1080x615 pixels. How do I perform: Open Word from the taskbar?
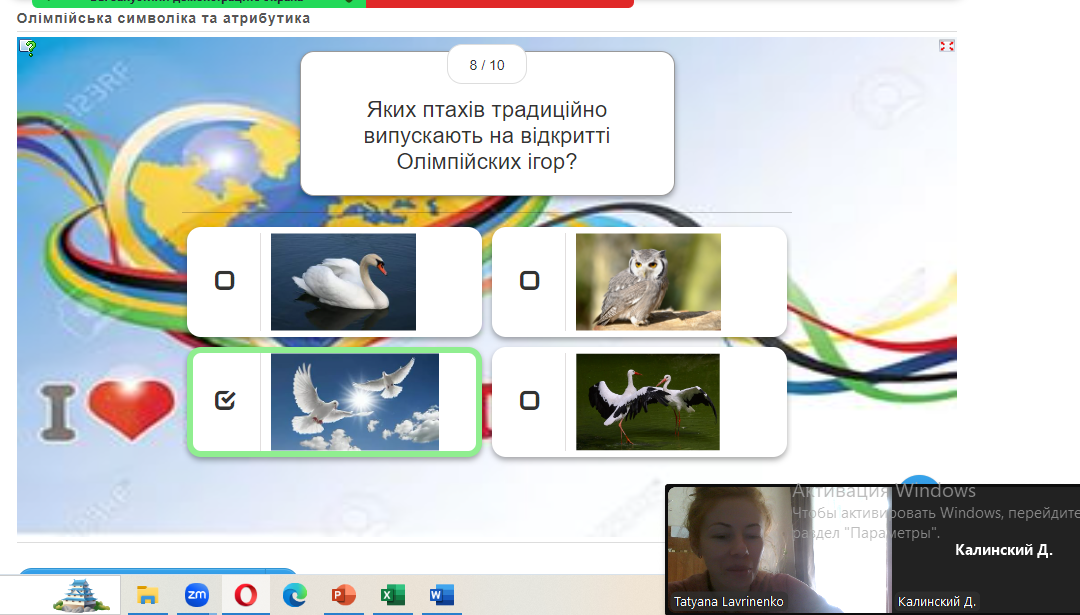pyautogui.click(x=441, y=594)
